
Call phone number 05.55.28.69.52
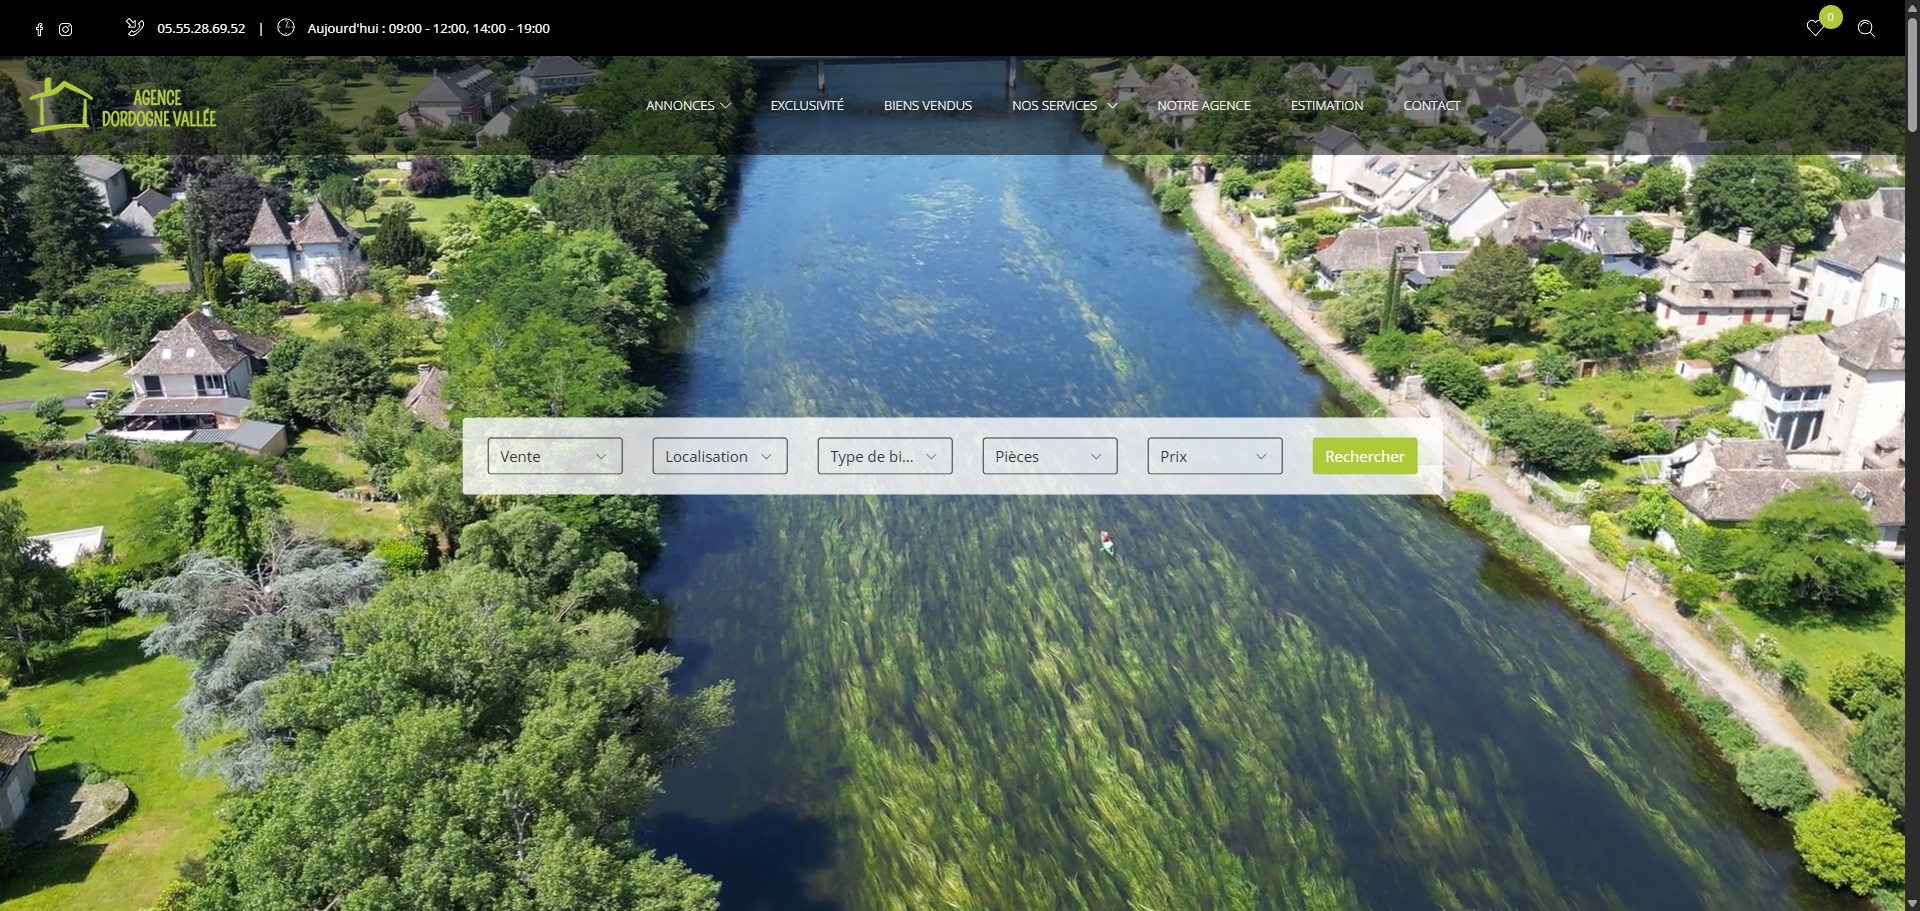(x=201, y=28)
